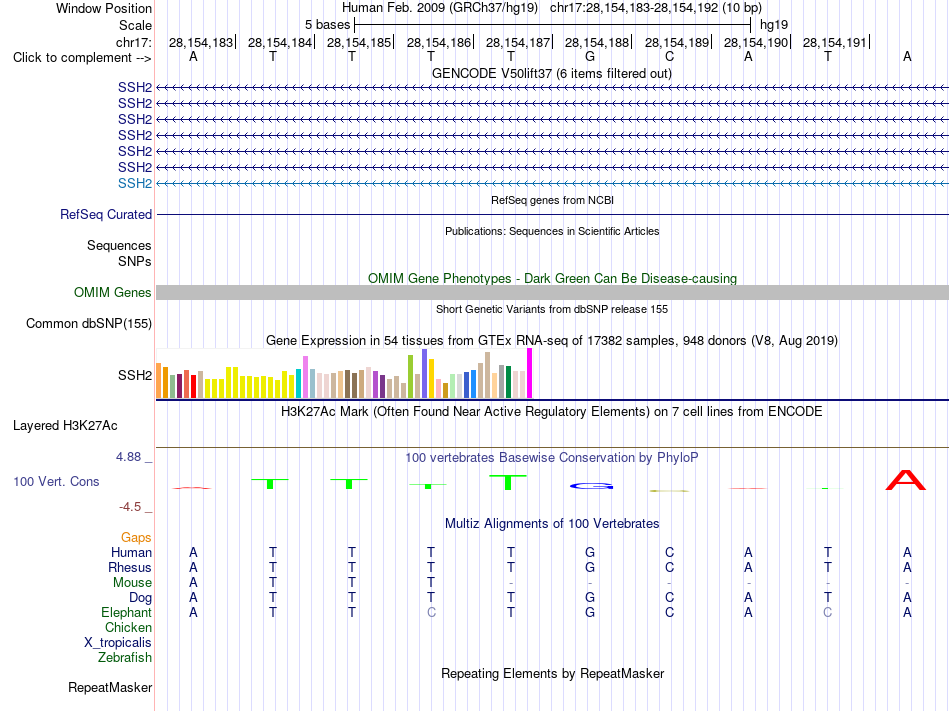Select the Common dbSNP(155) track label

tap(88, 323)
